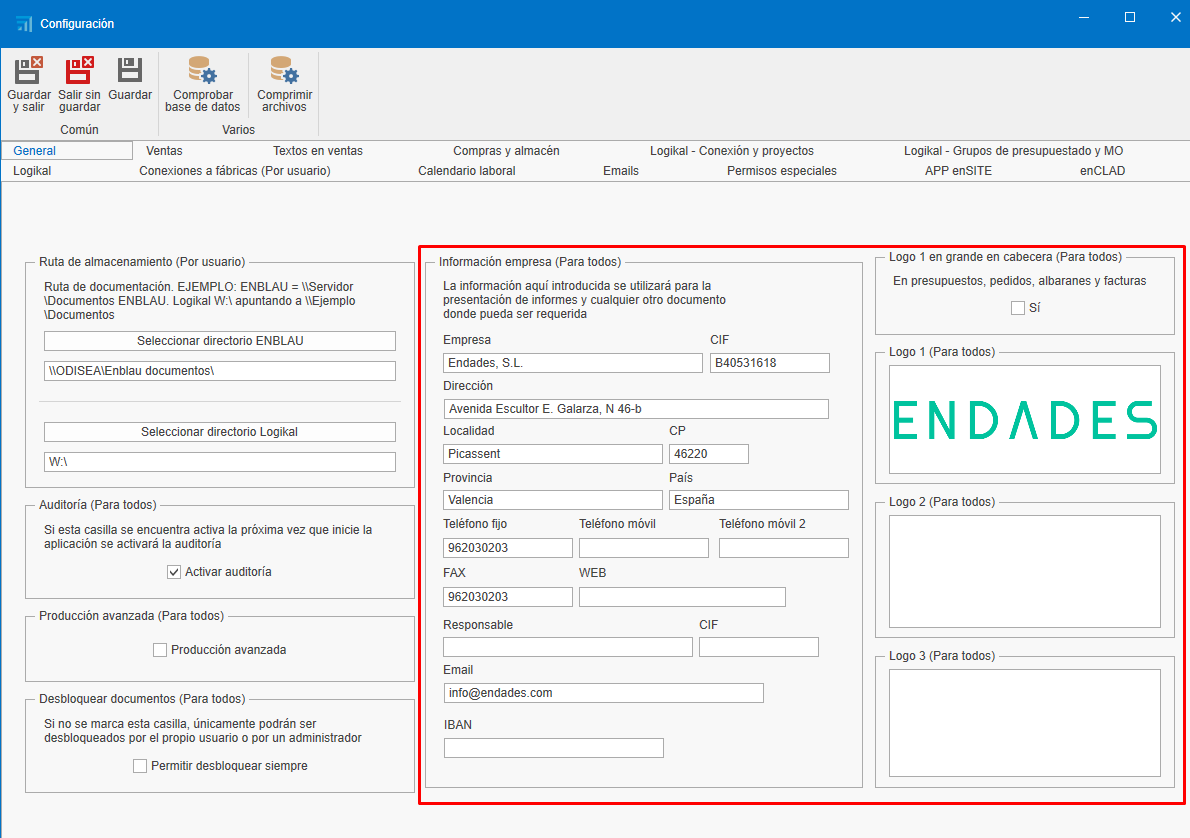Screen dimensions: 1190x838
Task: Go to Permisos especiales tab
Action: coord(782,171)
